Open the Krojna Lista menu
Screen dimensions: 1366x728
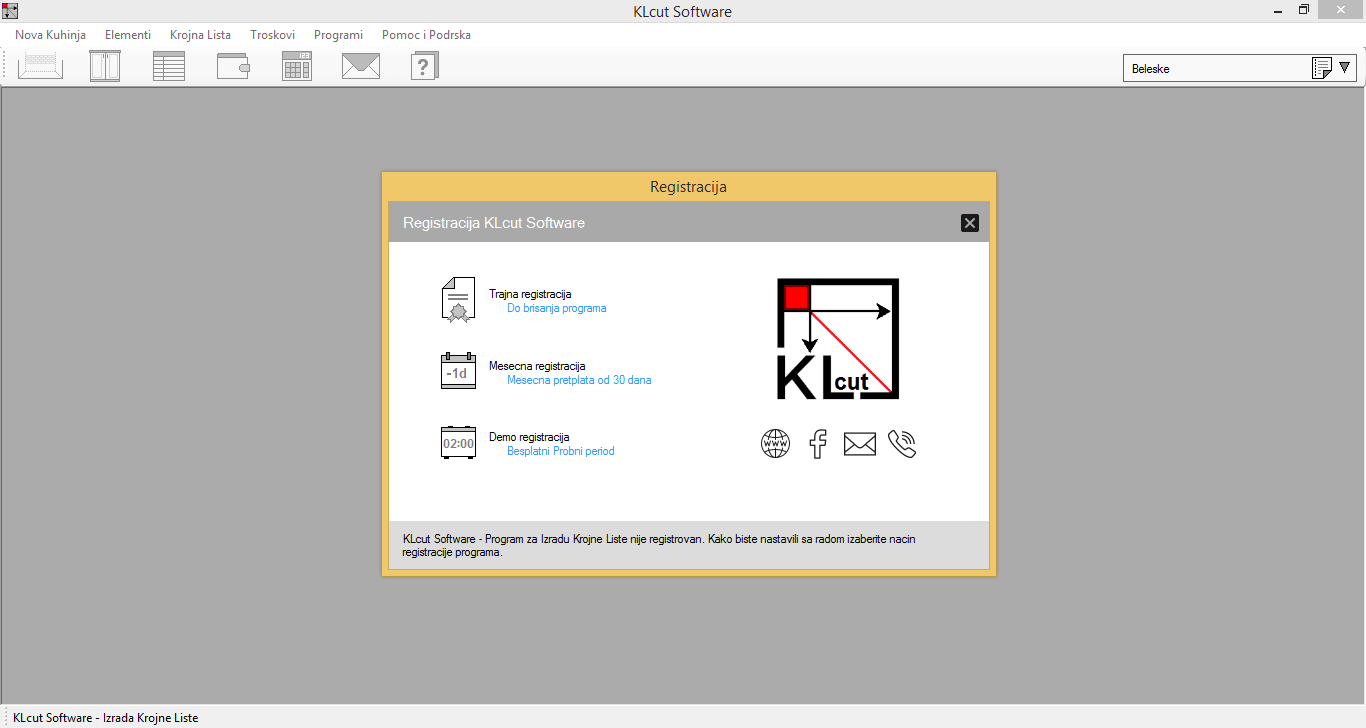200,35
